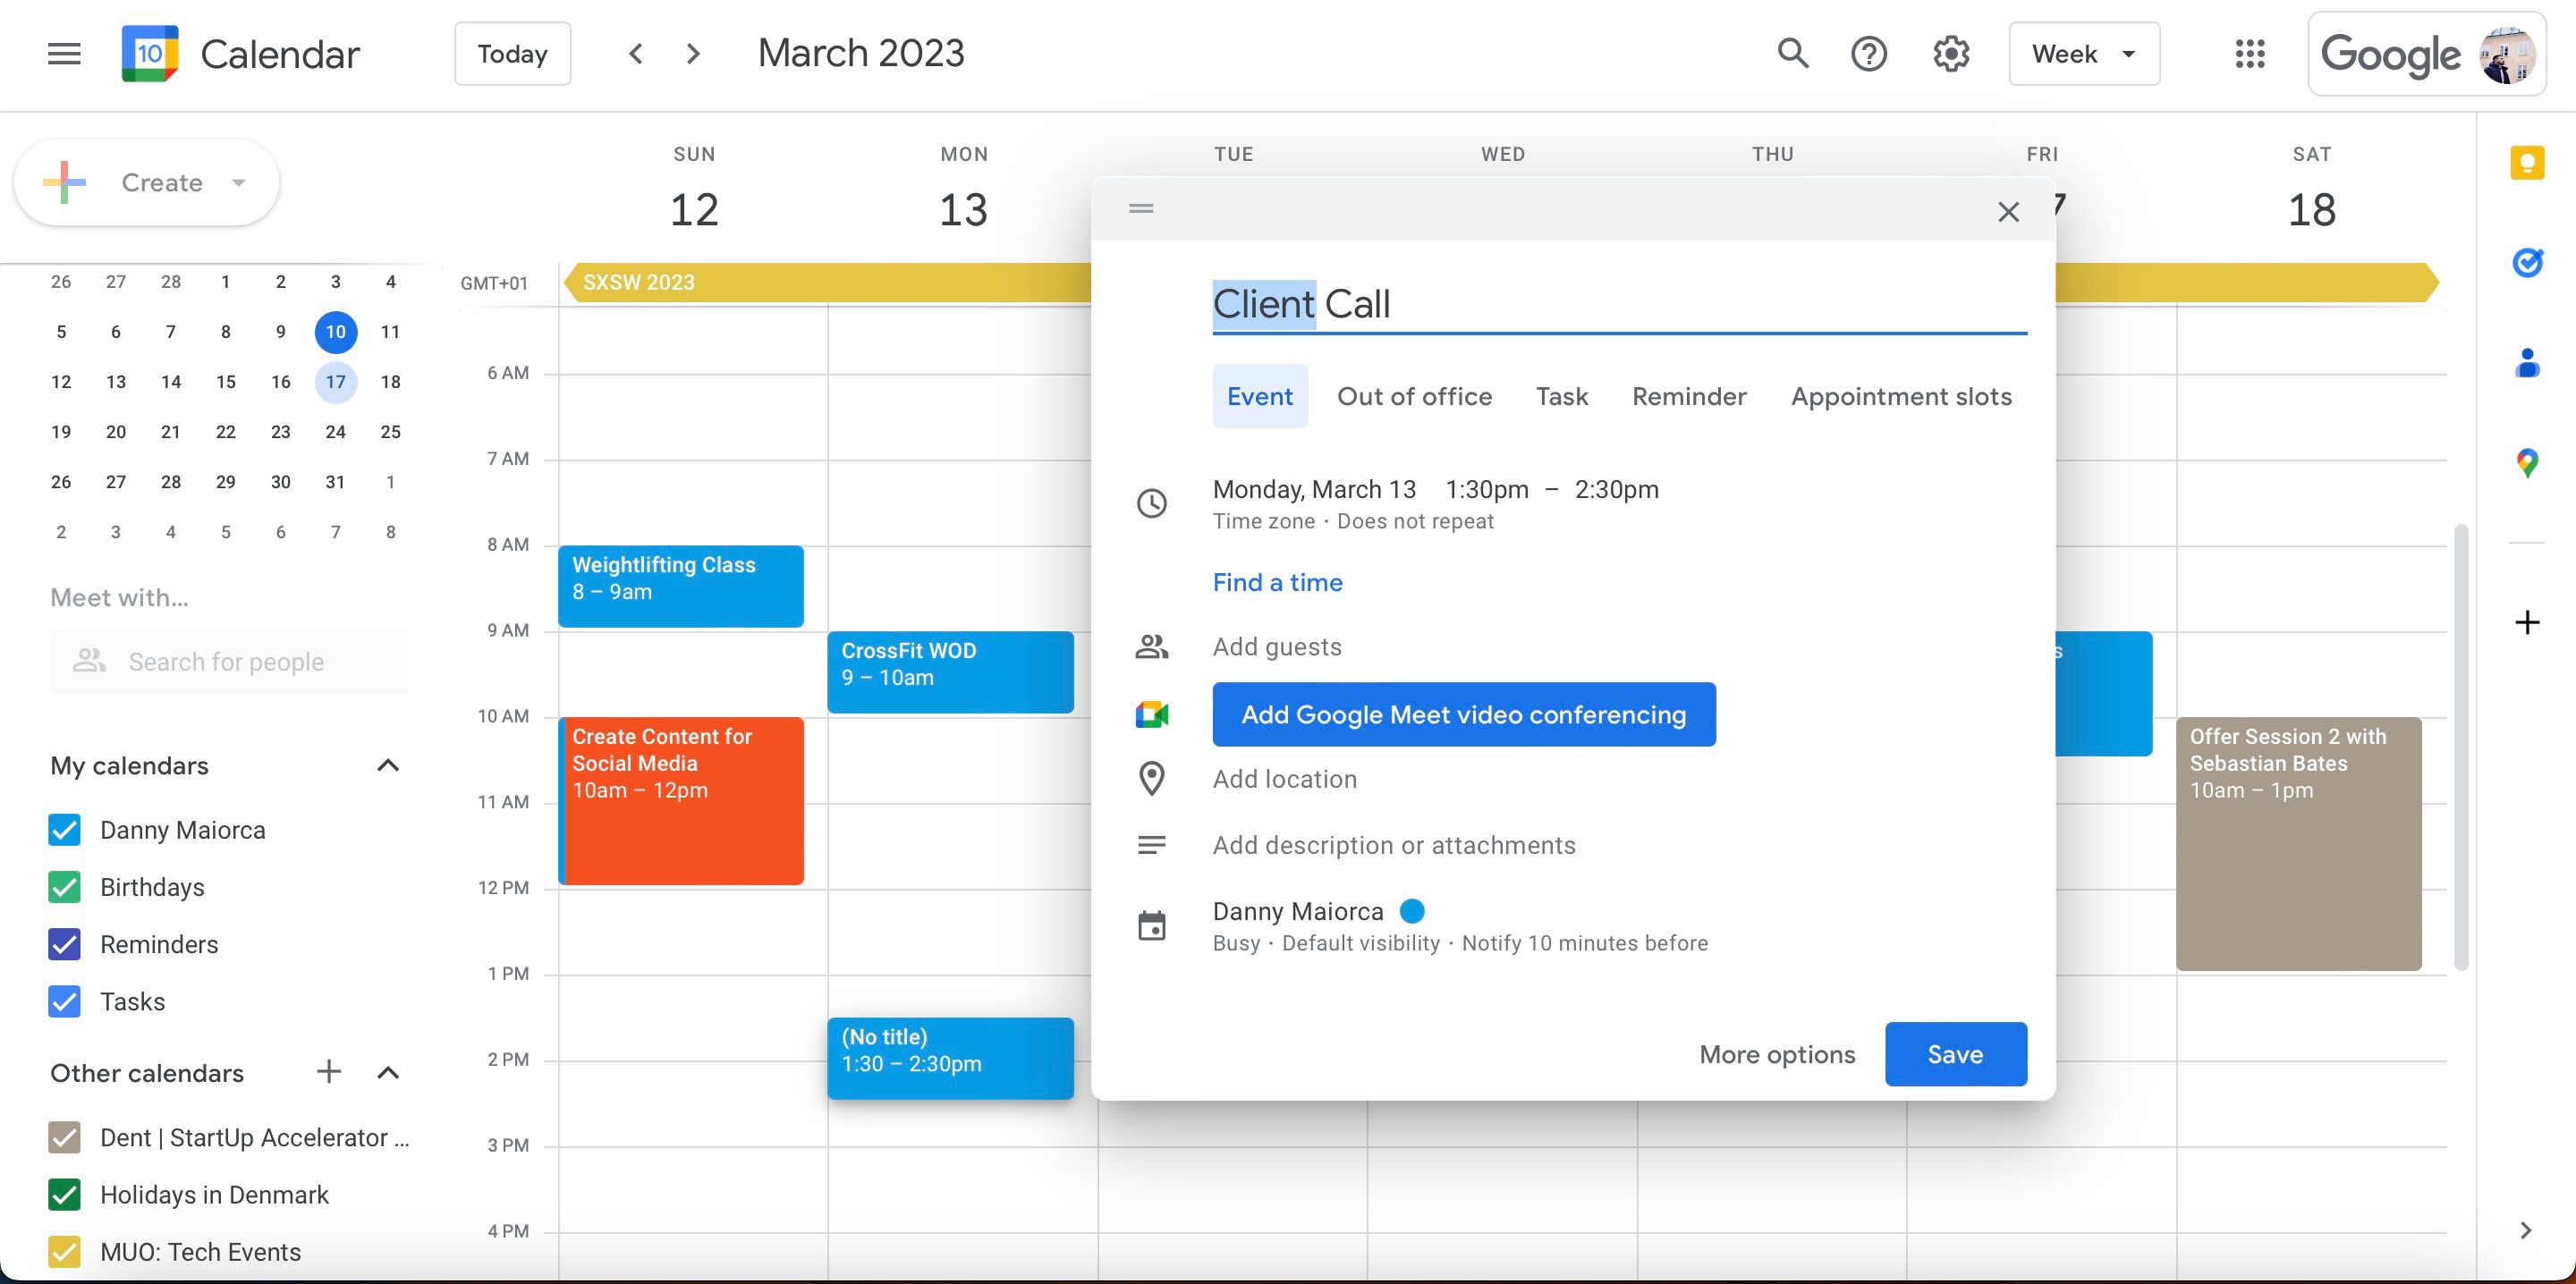The width and height of the screenshot is (2576, 1284).
Task: Click the guests people icon
Action: tap(1152, 647)
